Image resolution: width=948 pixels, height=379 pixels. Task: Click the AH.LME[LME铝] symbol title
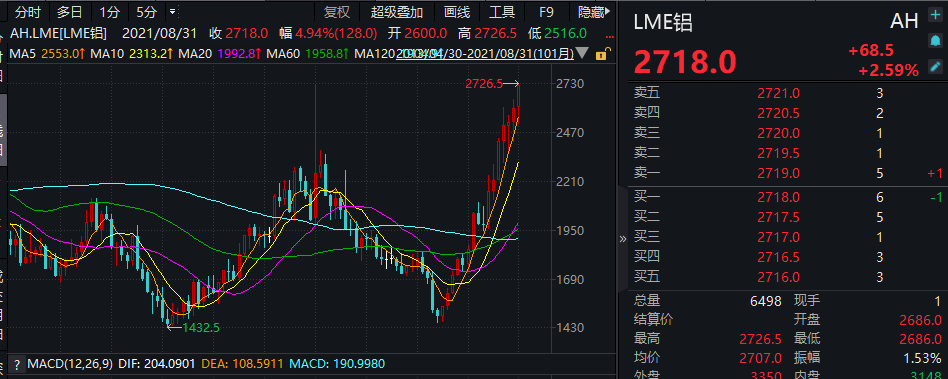coord(59,33)
